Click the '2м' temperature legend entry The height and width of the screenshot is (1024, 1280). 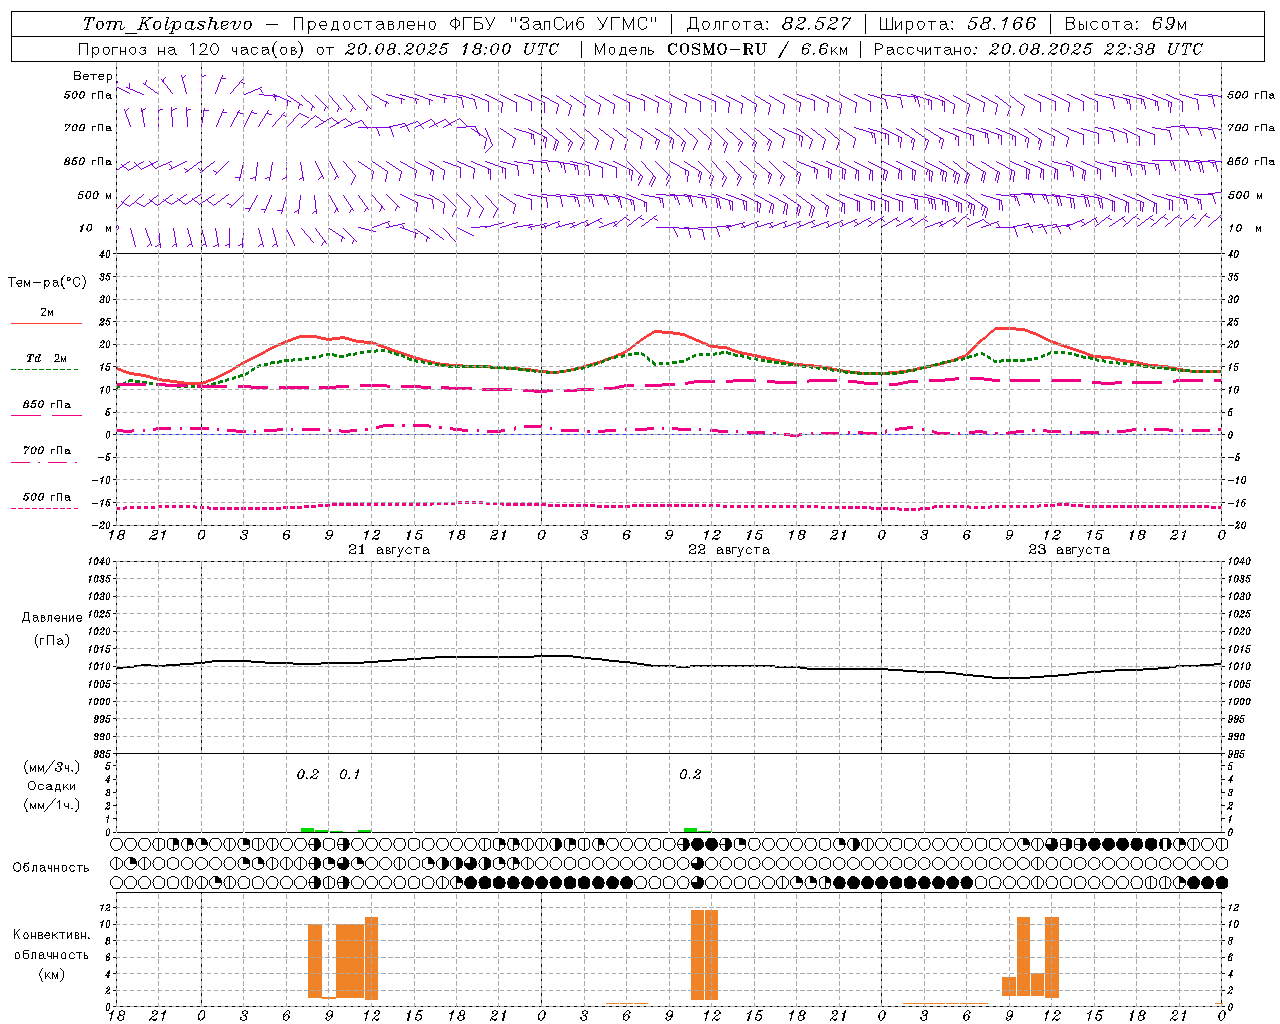pos(47,313)
